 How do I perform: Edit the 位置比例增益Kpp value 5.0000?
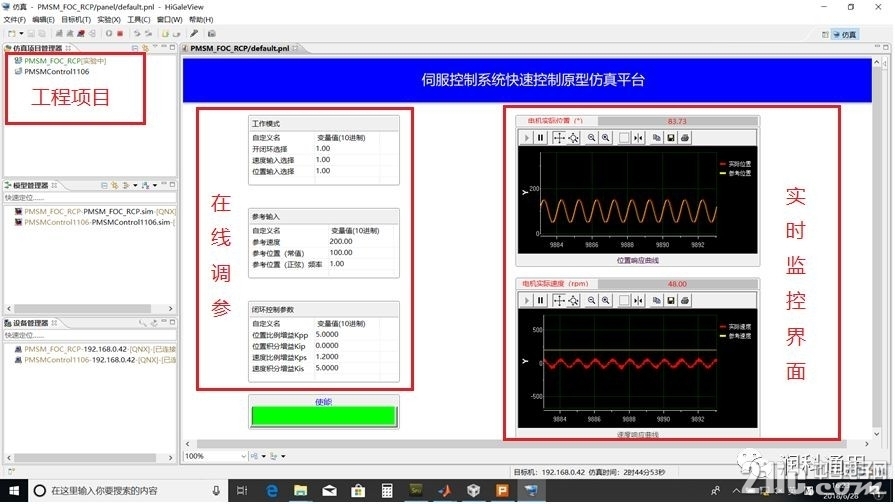coord(326,334)
